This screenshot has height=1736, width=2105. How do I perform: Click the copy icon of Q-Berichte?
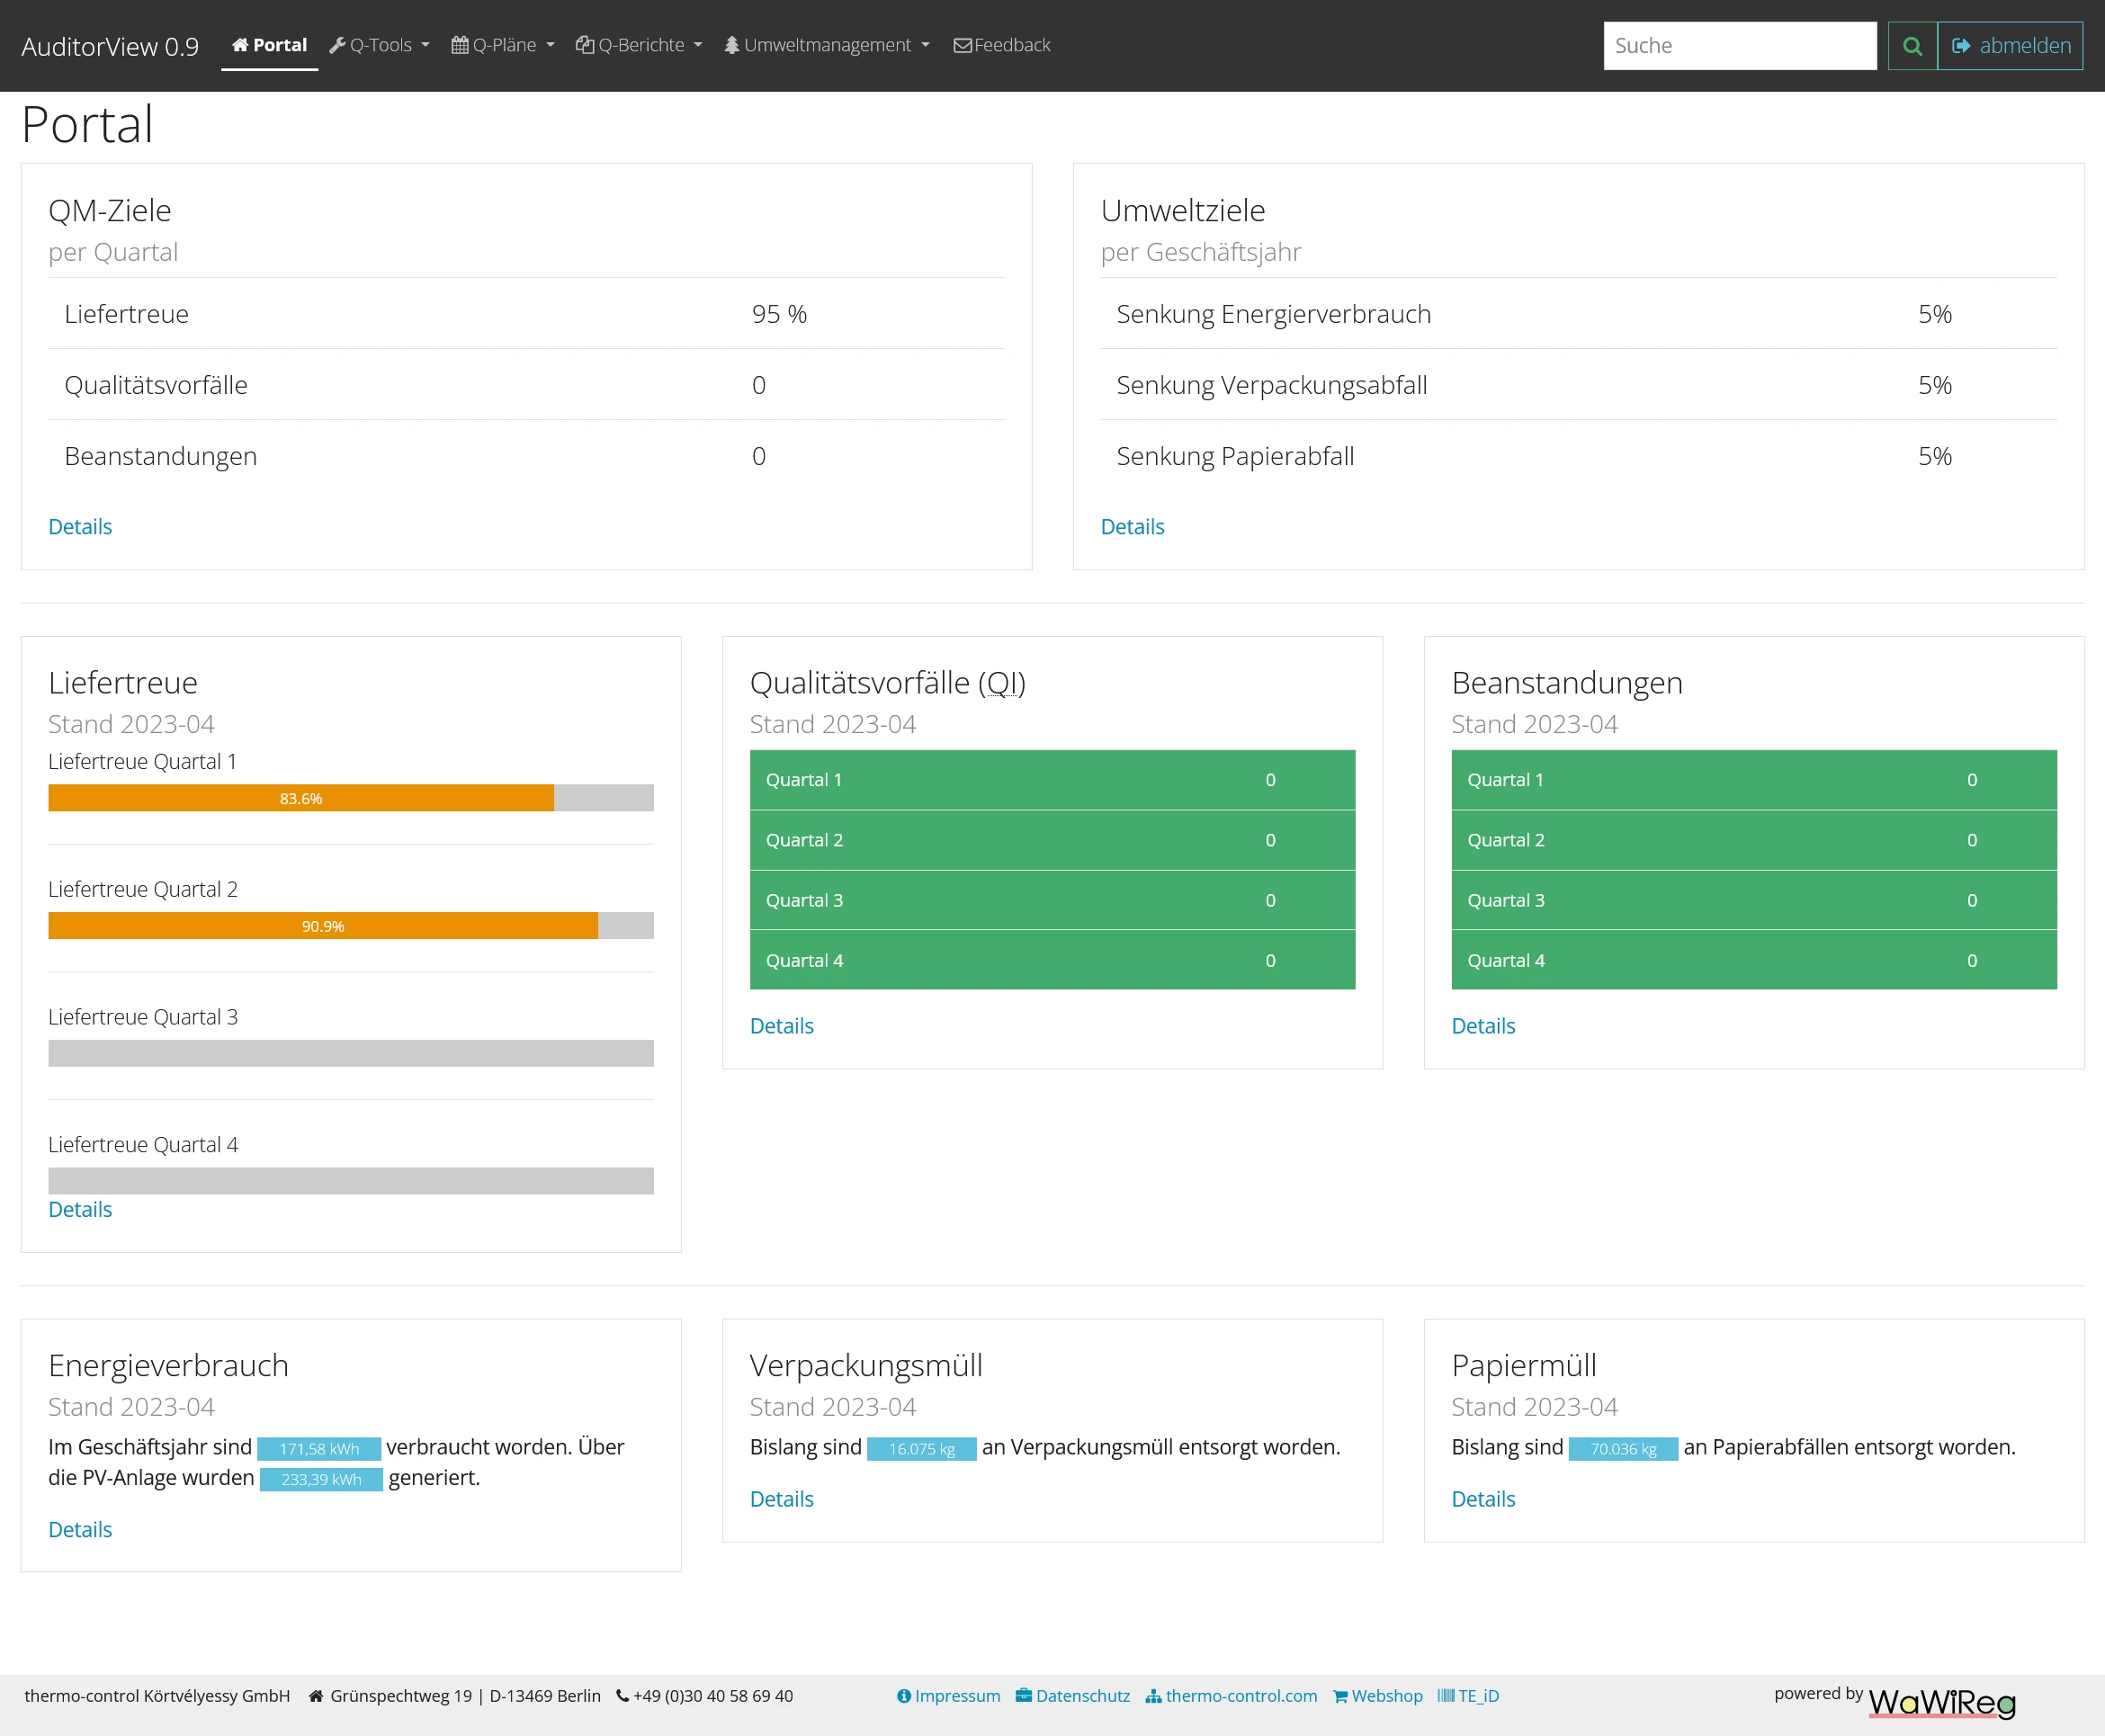tap(585, 45)
